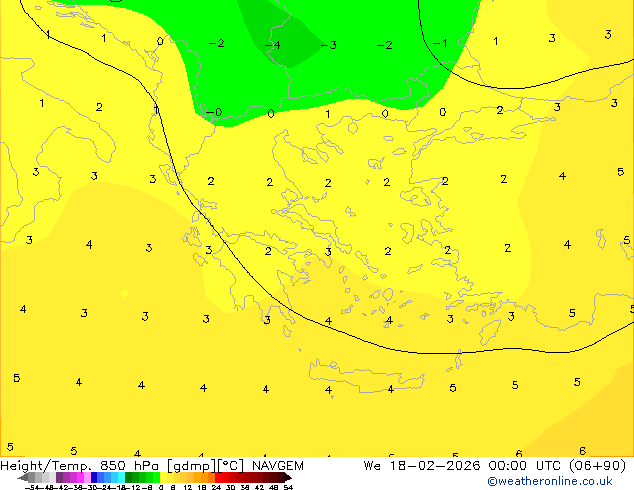
Task: Click the [gdmp] unit label
Action: (x=191, y=466)
